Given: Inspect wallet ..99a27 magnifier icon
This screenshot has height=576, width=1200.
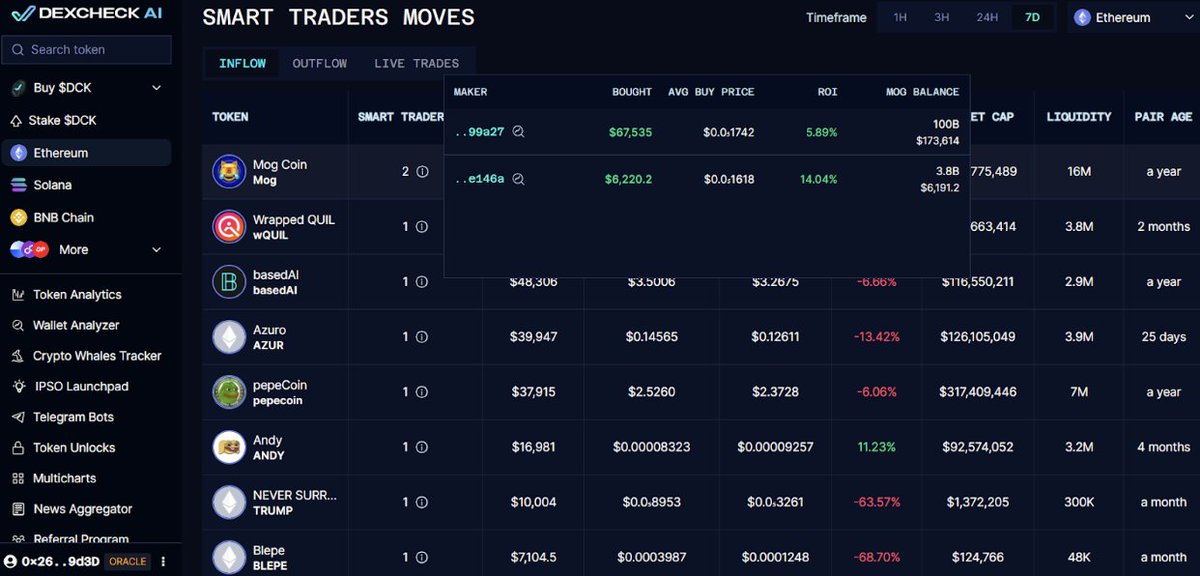Looking at the screenshot, I should coord(518,132).
